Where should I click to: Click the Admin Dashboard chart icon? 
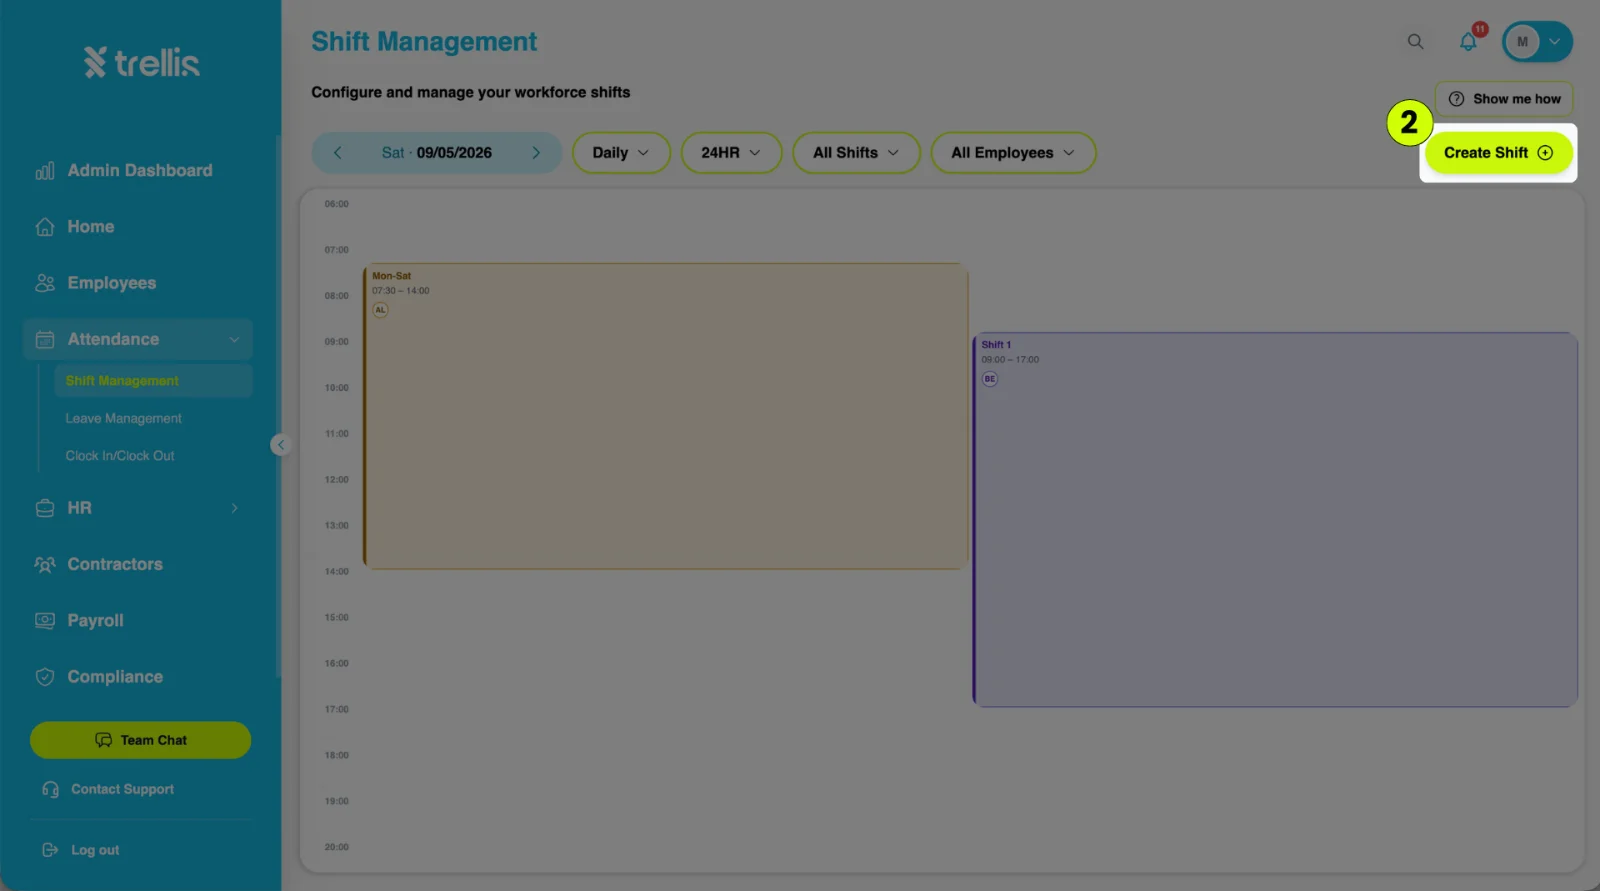[x=45, y=171]
